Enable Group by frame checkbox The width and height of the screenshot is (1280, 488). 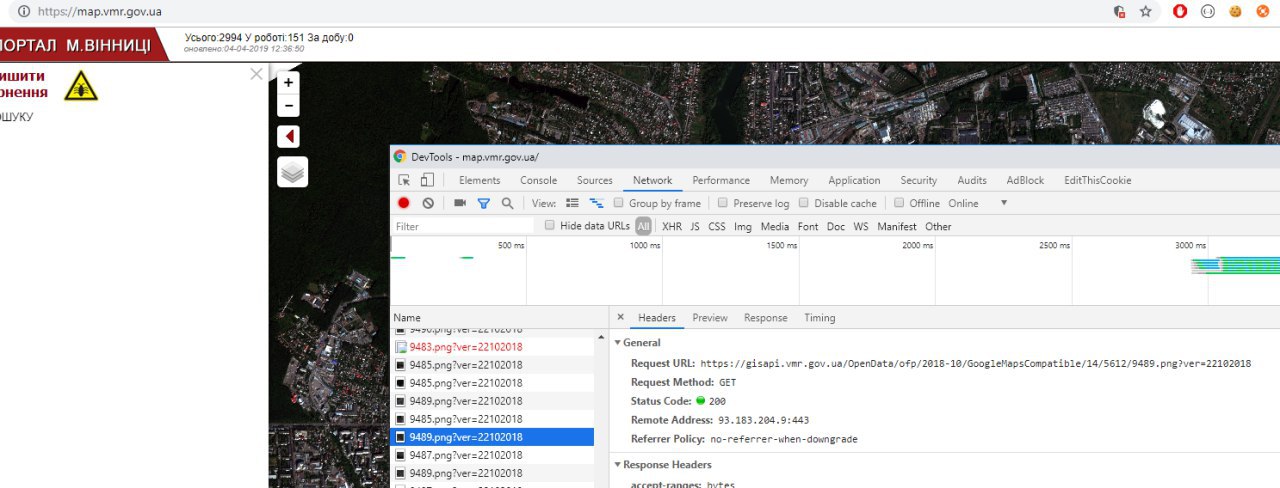point(619,203)
